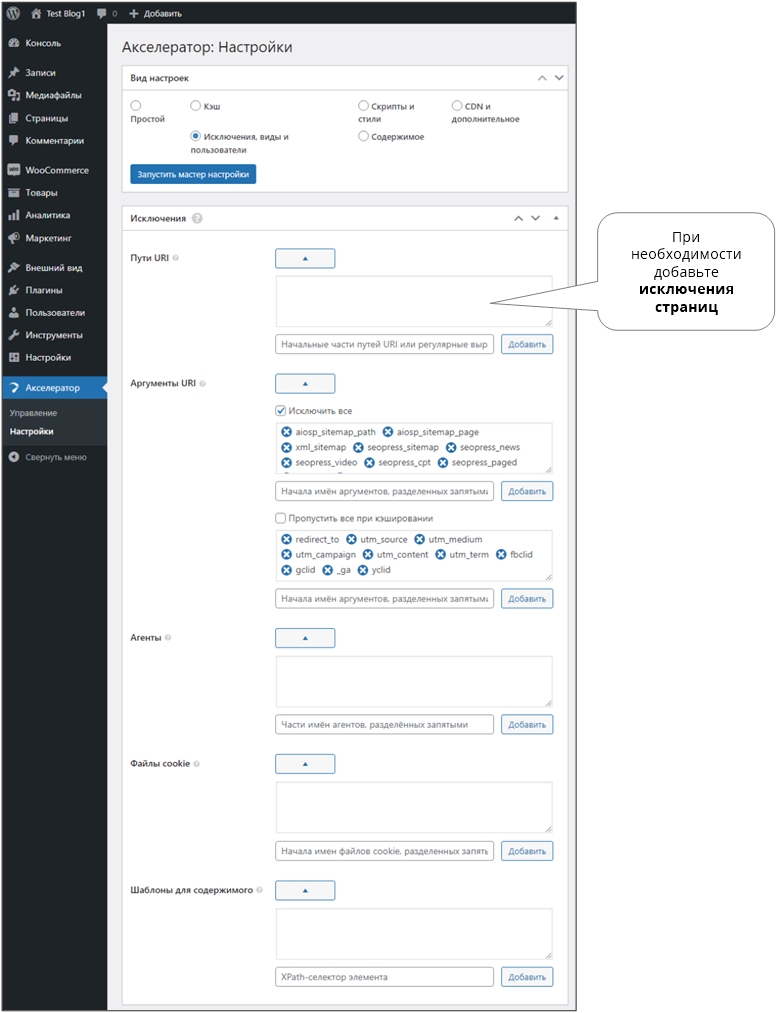Collapse the Исключения panel triangle

click(x=556, y=218)
